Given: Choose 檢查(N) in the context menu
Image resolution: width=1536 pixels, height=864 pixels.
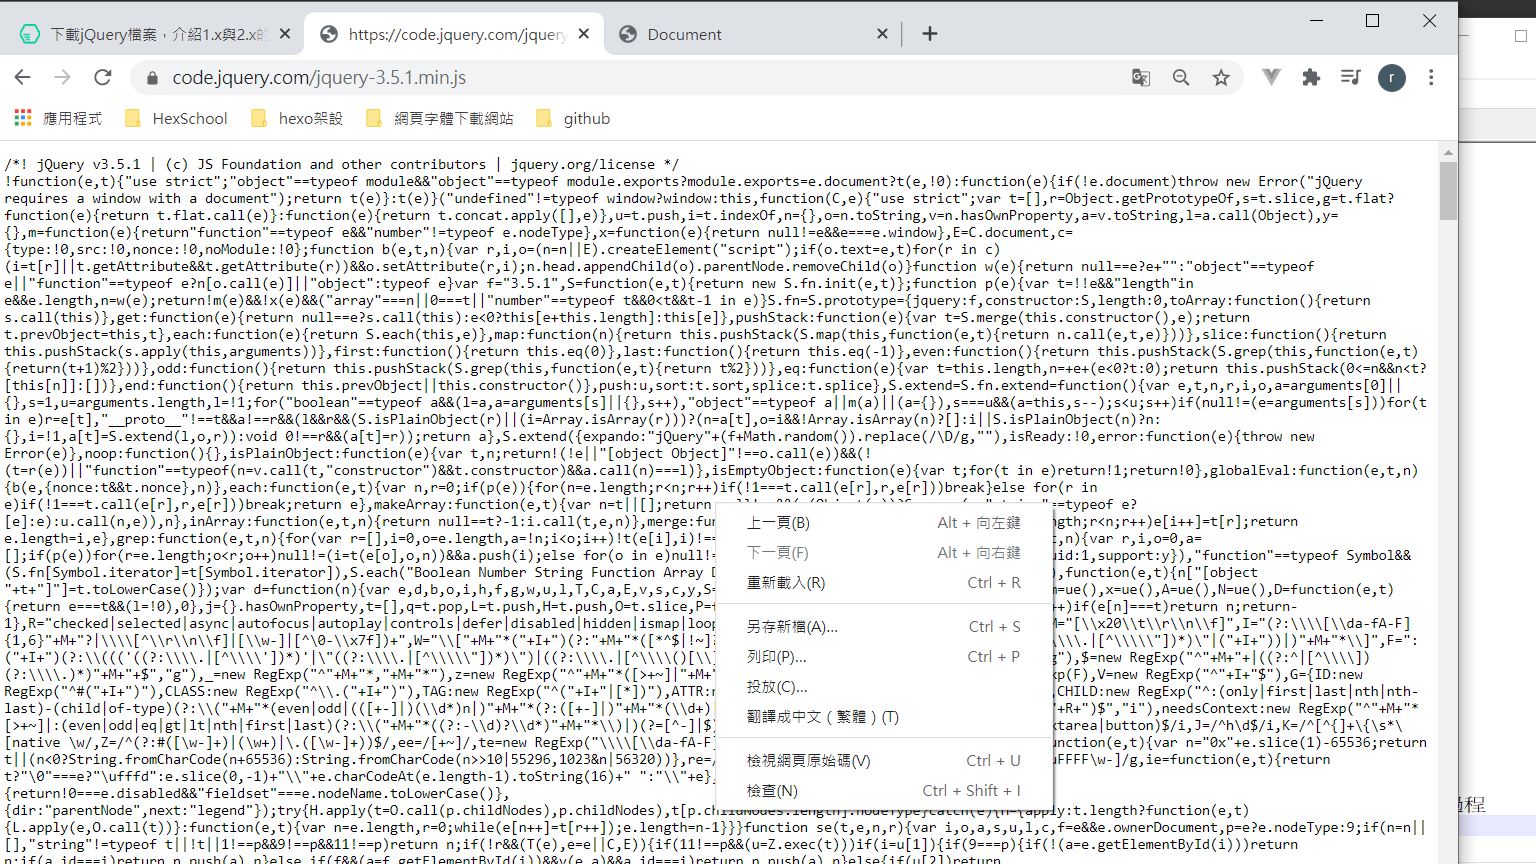Looking at the screenshot, I should pyautogui.click(x=884, y=790).
